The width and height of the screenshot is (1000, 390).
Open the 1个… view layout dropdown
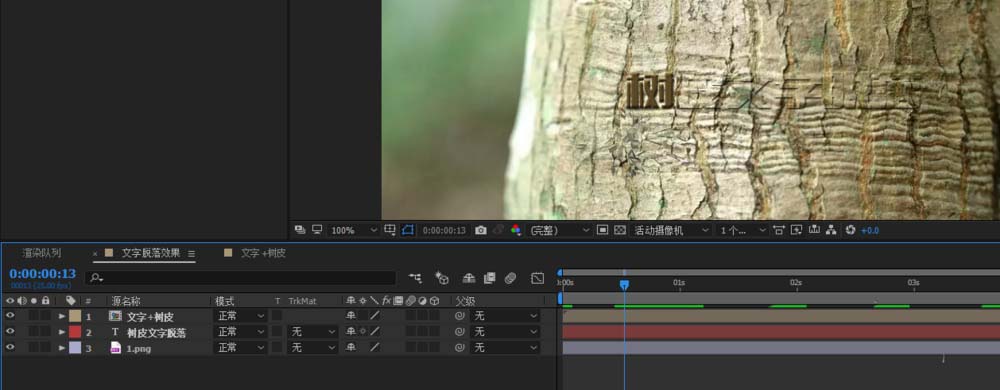tap(742, 230)
